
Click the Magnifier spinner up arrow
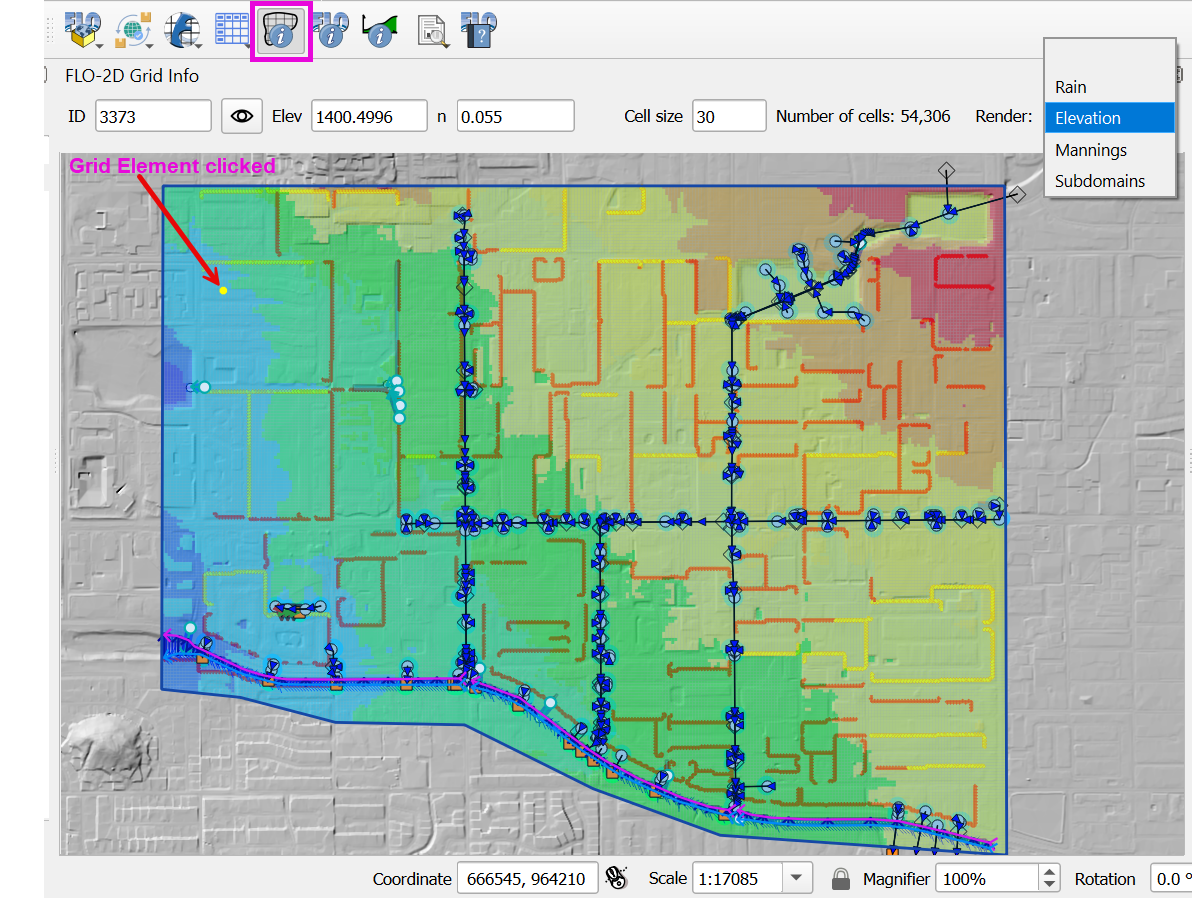click(x=1049, y=873)
